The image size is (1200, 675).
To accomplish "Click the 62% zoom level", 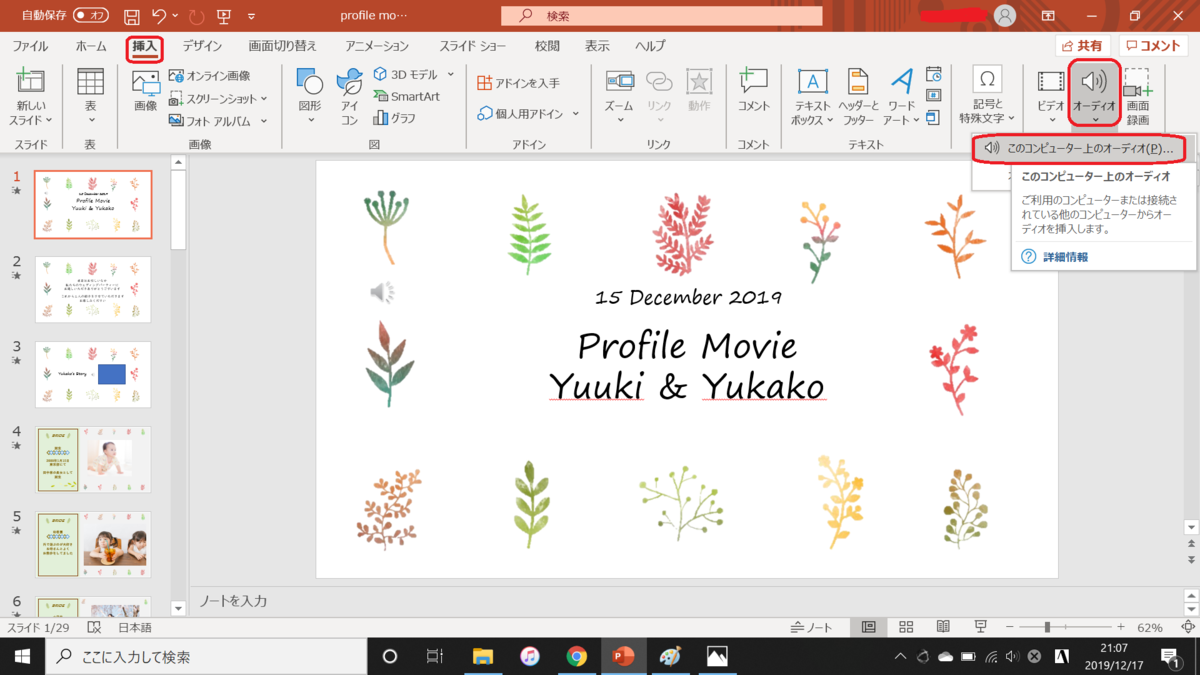I will tap(1149, 627).
